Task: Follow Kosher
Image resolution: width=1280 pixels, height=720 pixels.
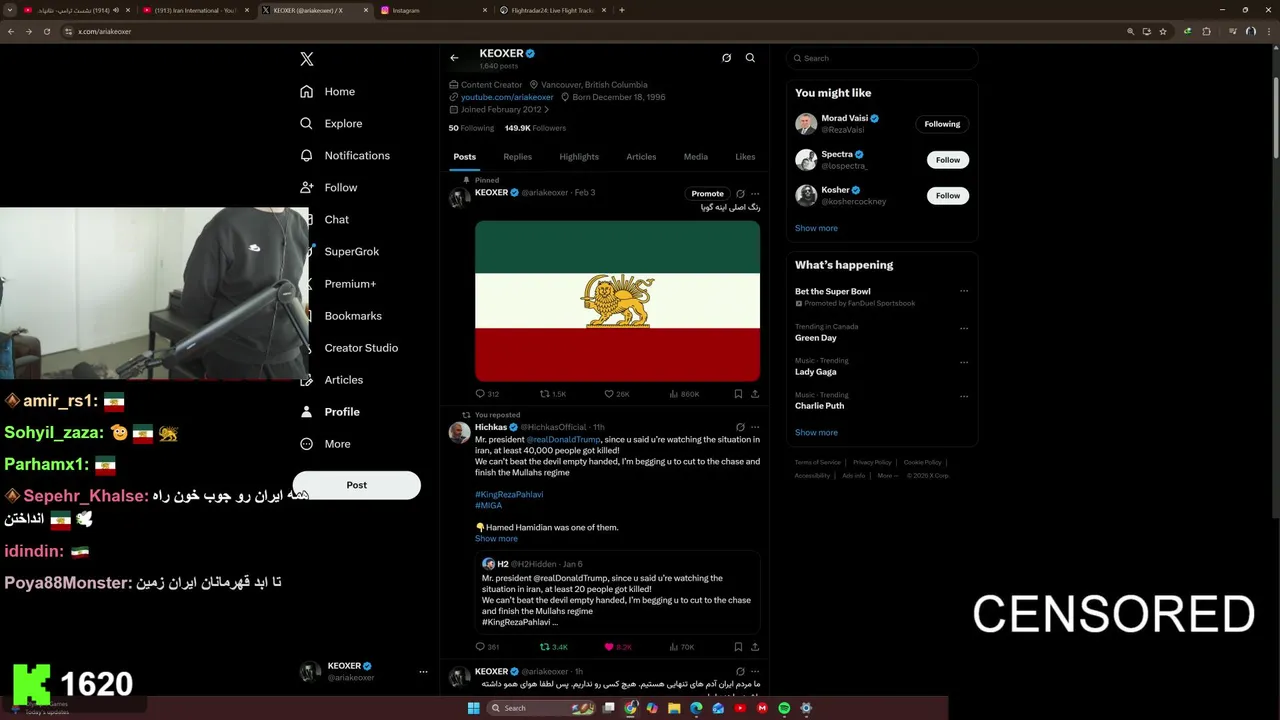Action: tap(948, 196)
